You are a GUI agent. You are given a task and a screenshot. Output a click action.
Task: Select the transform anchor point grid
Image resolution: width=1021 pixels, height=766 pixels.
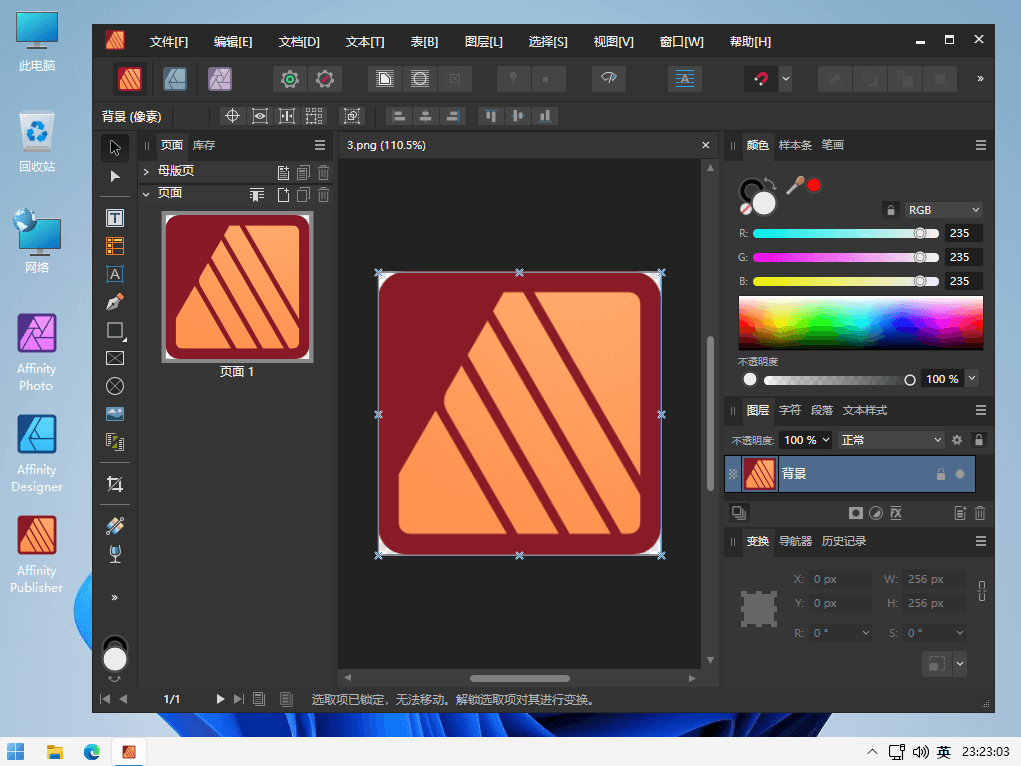click(759, 609)
